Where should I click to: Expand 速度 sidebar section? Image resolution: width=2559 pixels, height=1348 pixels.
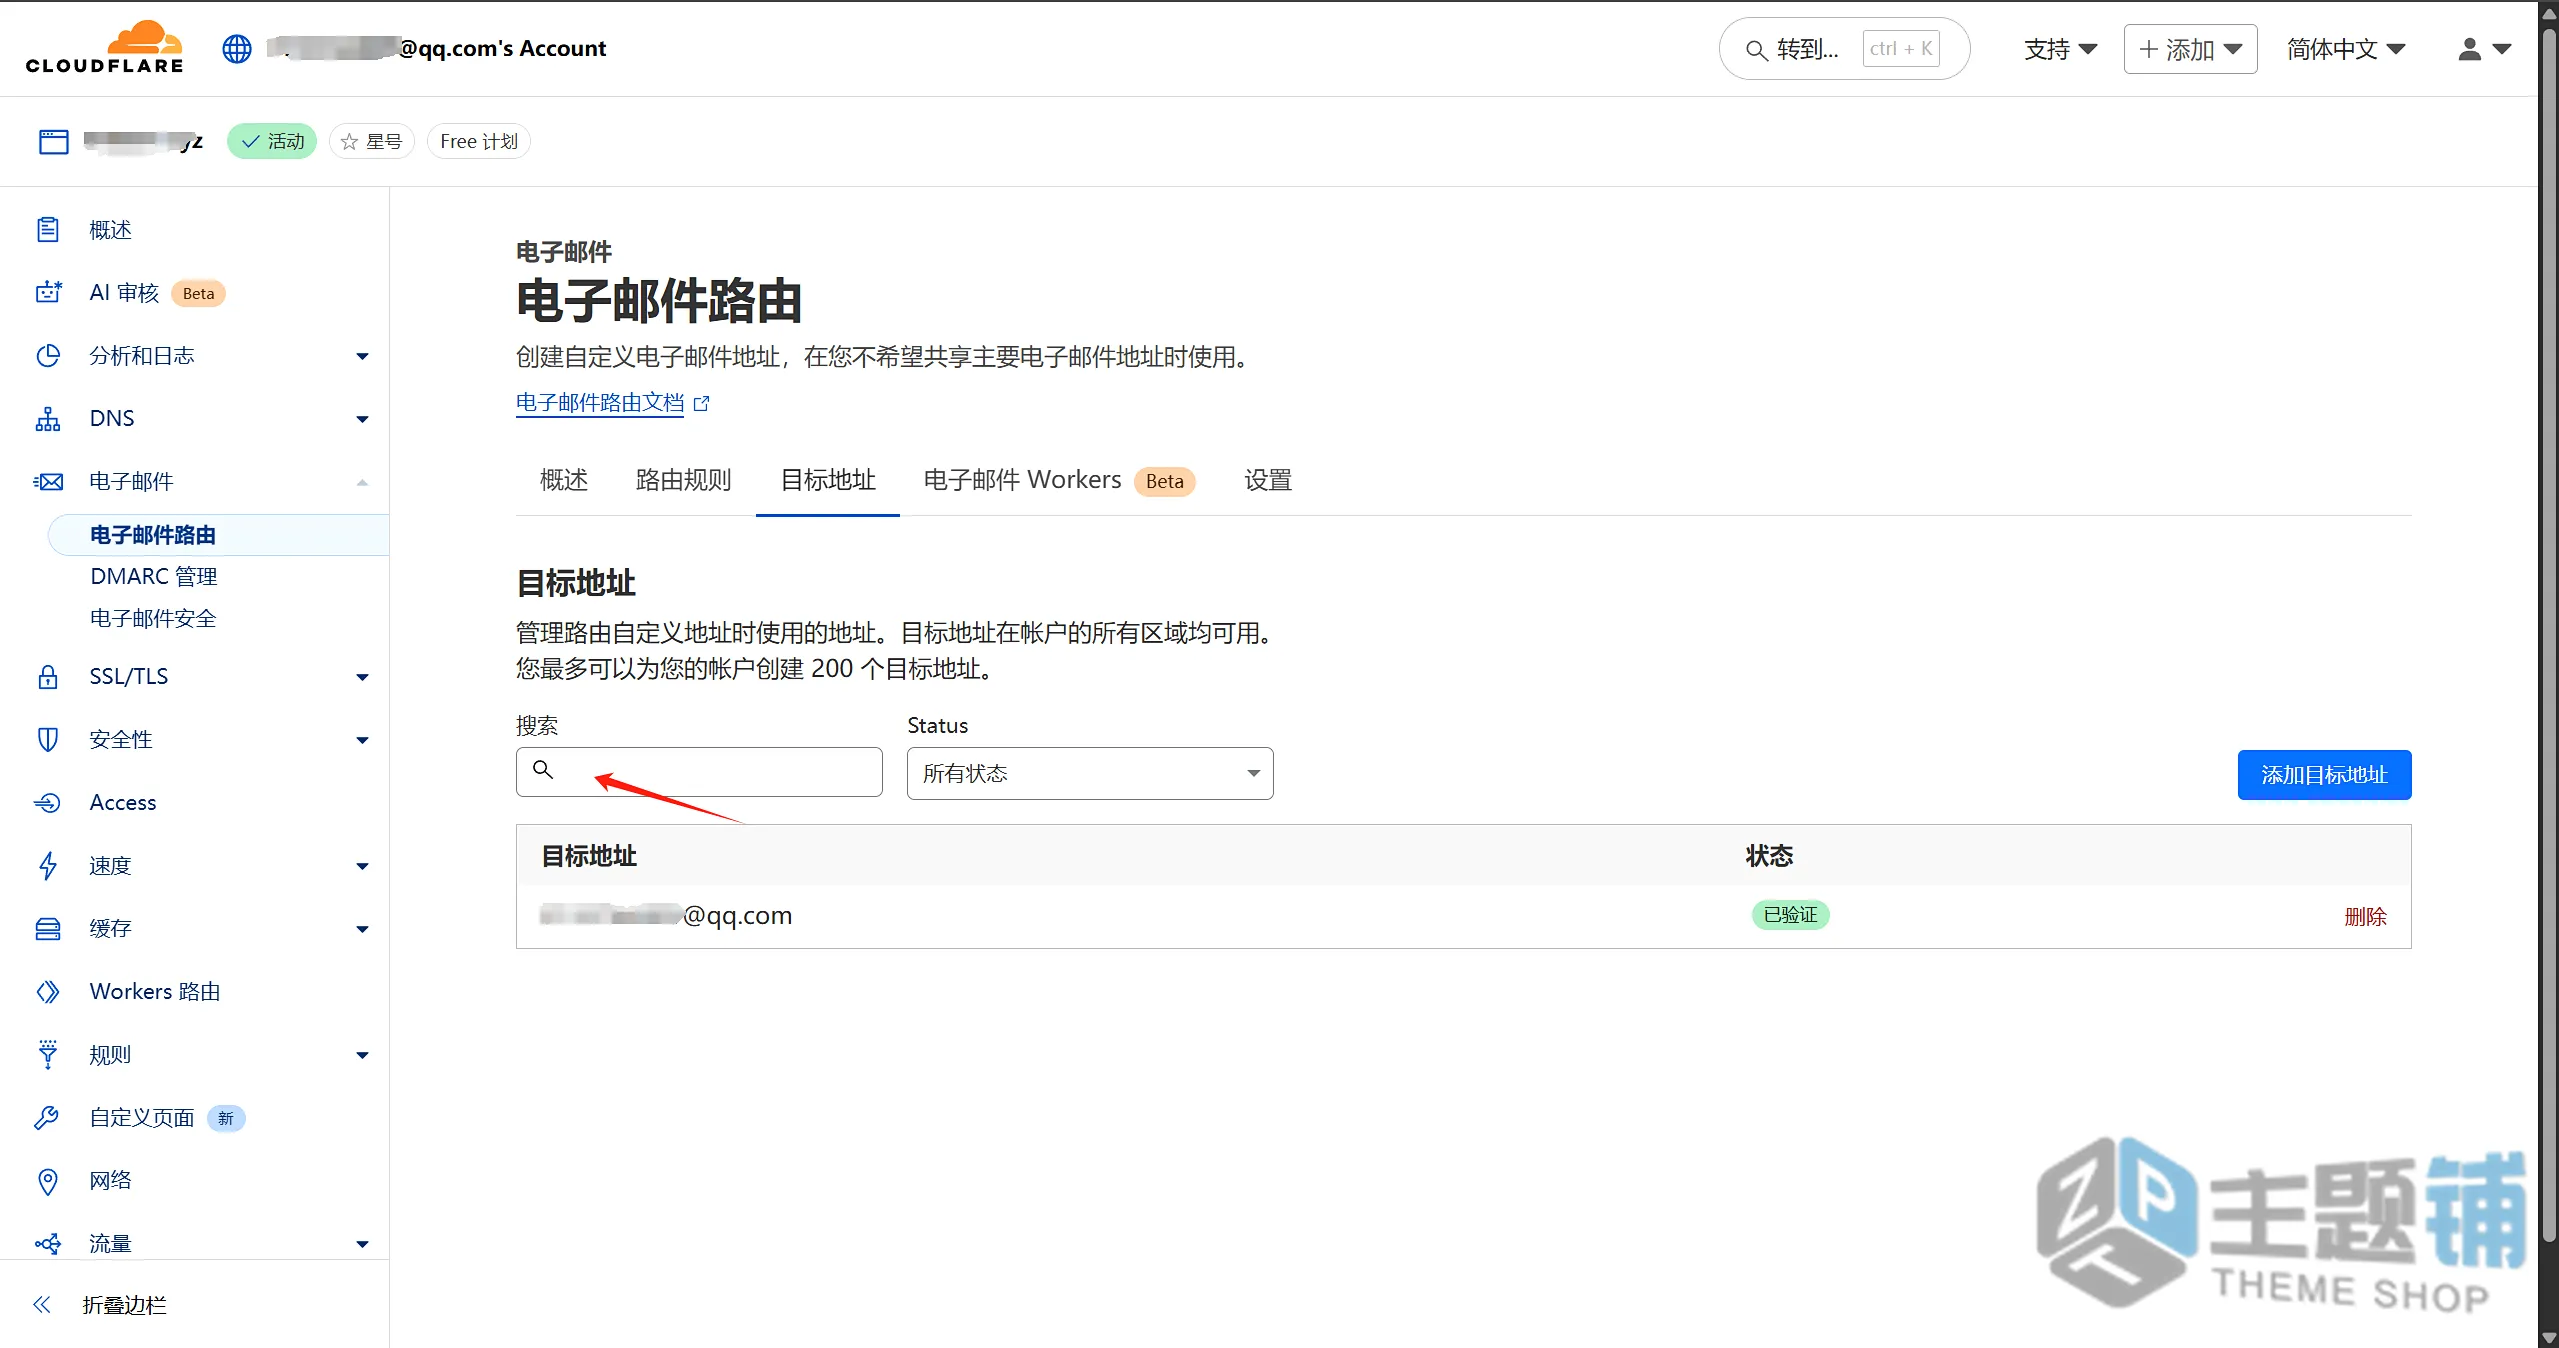[x=363, y=867]
